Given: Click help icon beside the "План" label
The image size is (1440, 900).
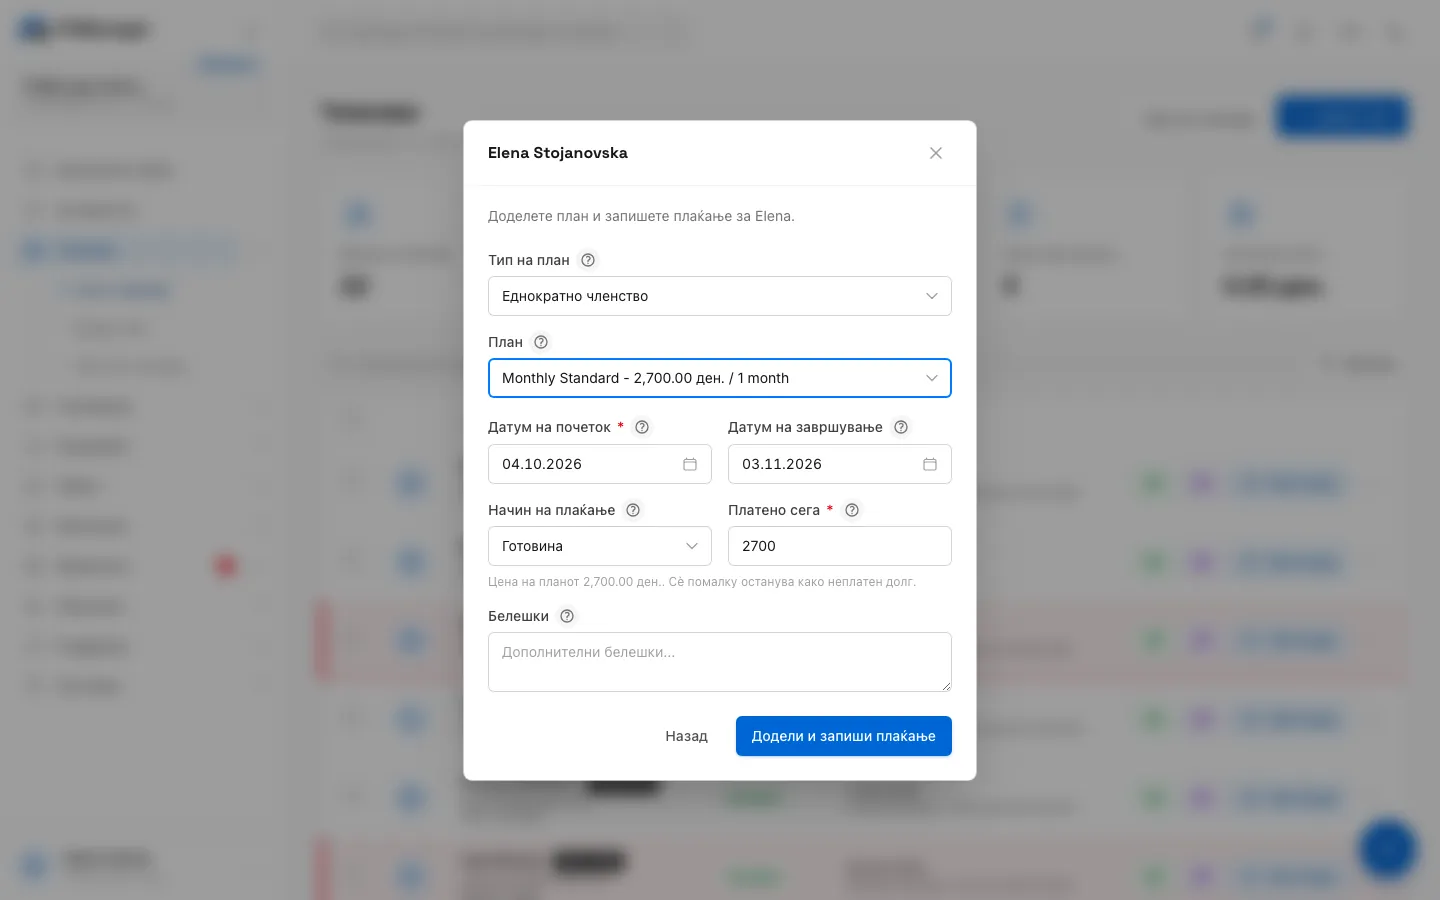Looking at the screenshot, I should 541,342.
